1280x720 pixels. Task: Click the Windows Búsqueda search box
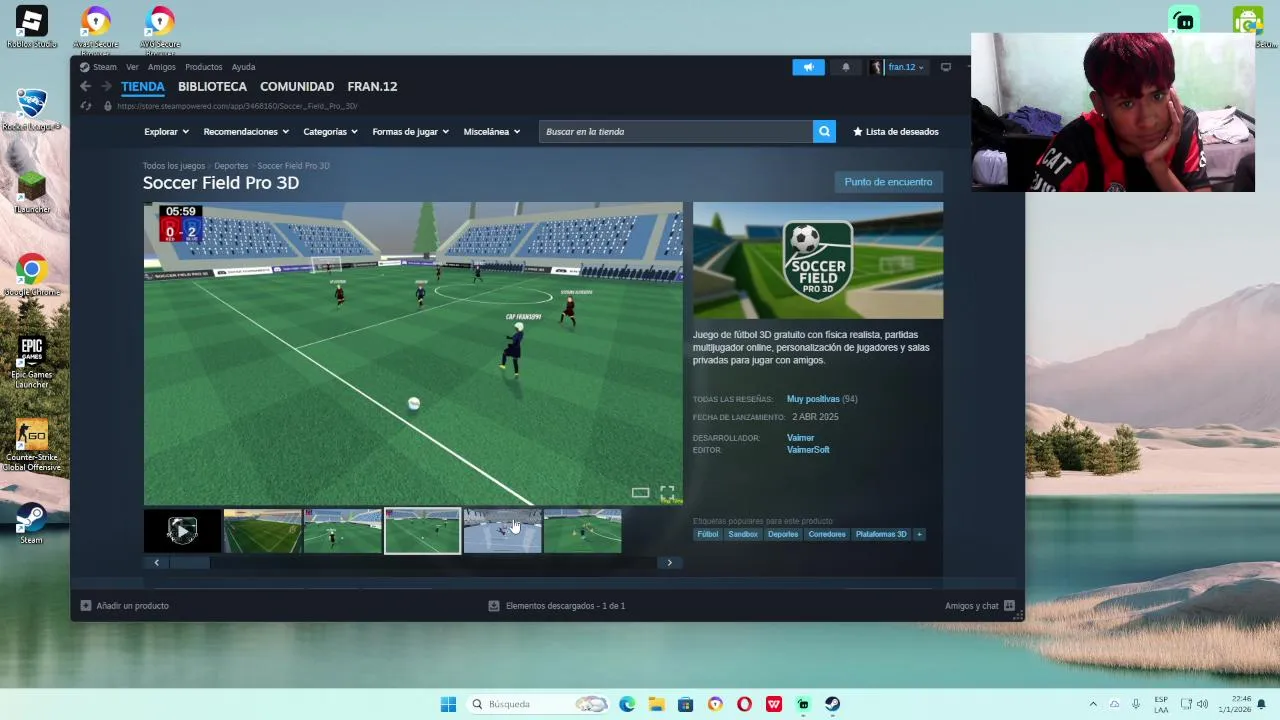click(538, 704)
